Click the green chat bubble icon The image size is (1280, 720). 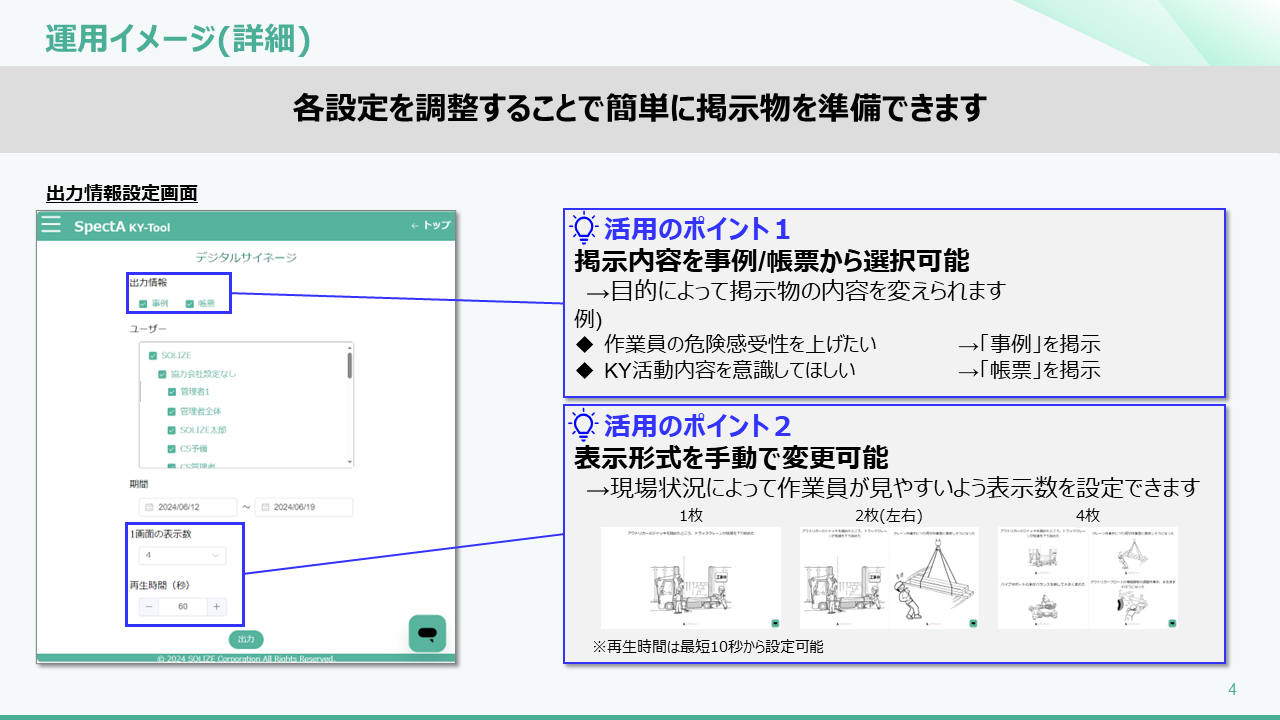click(x=427, y=633)
